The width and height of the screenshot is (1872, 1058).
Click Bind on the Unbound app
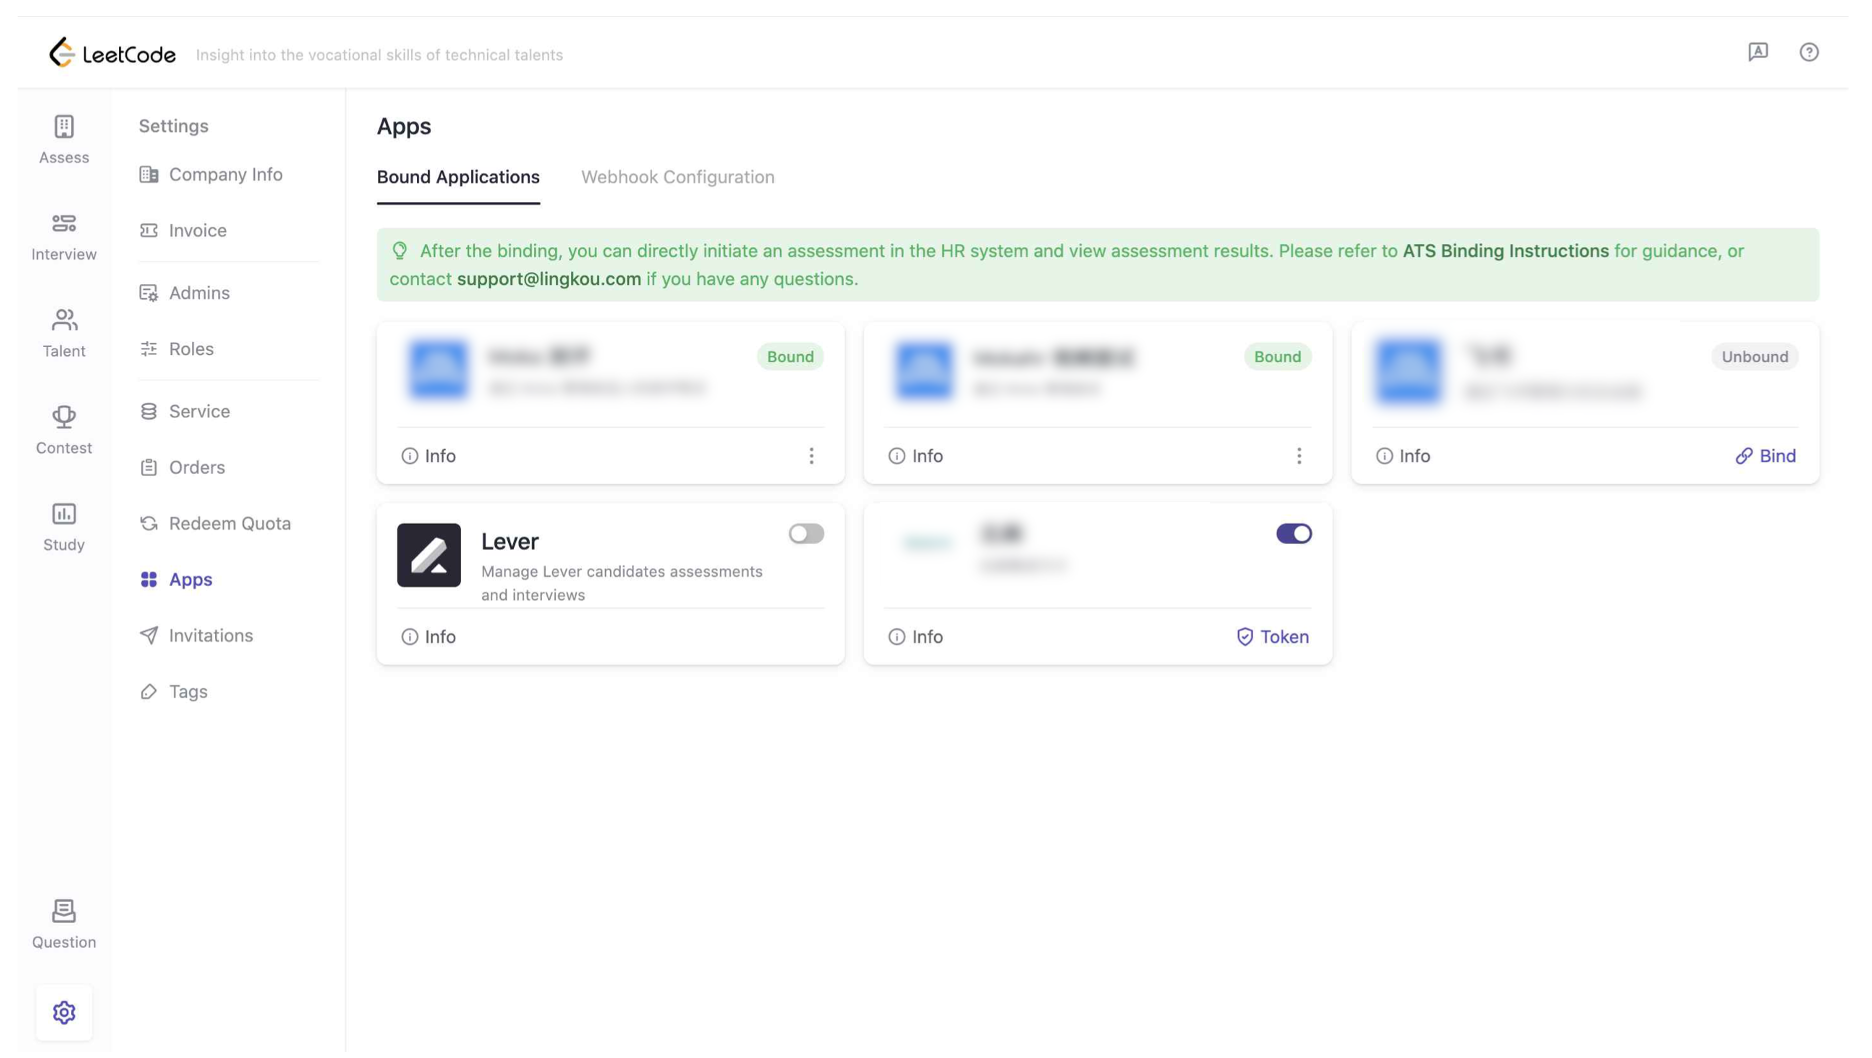click(1766, 457)
